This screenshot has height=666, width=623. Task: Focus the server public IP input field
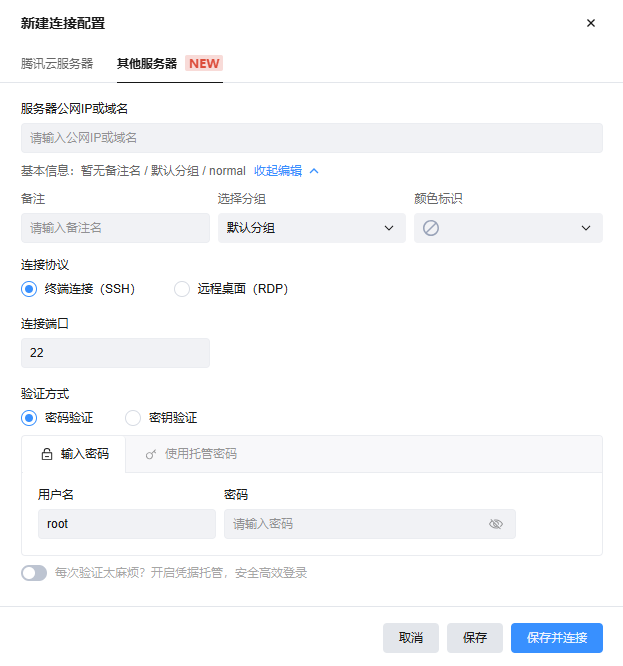pyautogui.click(x=311, y=138)
